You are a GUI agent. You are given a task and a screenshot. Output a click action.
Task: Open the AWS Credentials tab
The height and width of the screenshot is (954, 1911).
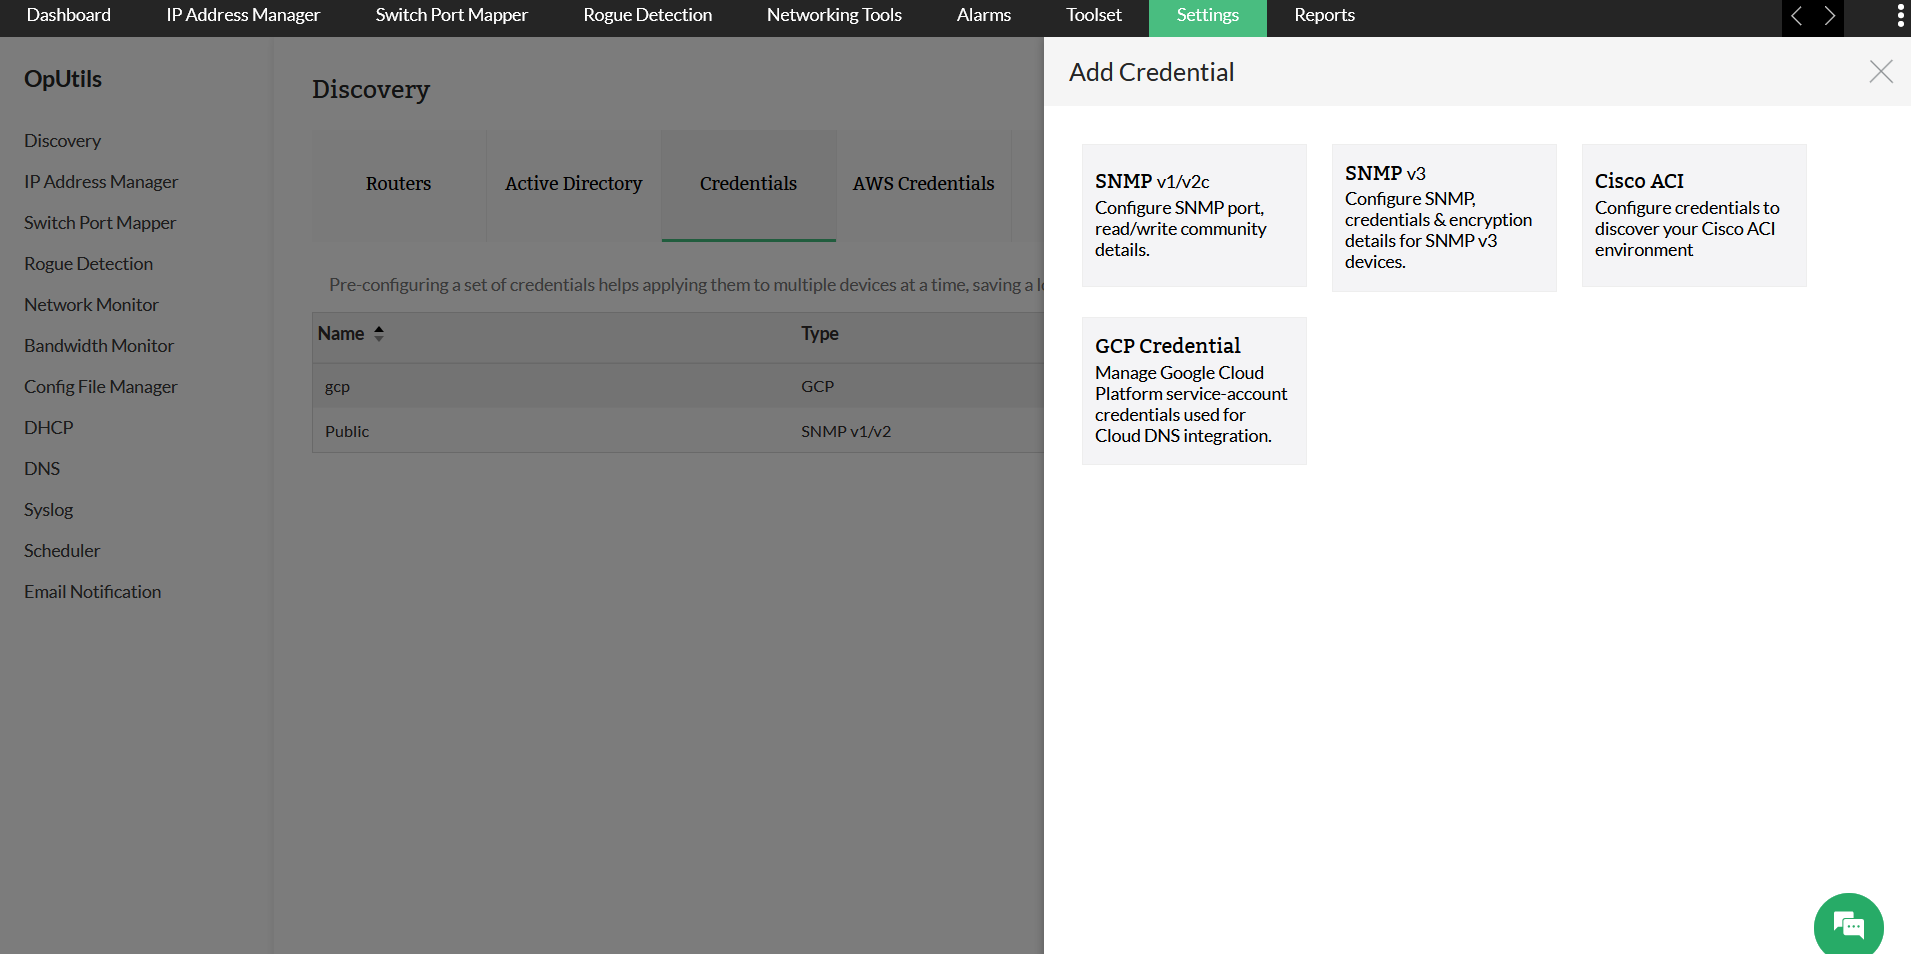[924, 185]
